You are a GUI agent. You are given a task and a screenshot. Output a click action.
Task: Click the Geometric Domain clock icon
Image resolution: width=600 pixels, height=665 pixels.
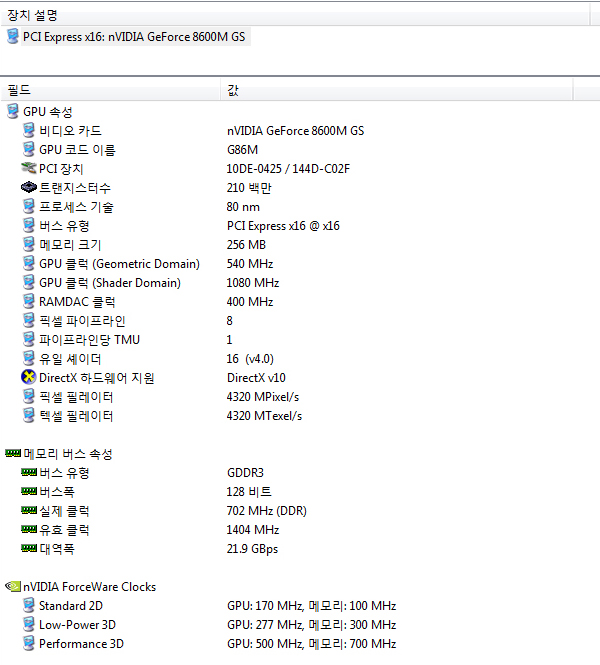29,263
